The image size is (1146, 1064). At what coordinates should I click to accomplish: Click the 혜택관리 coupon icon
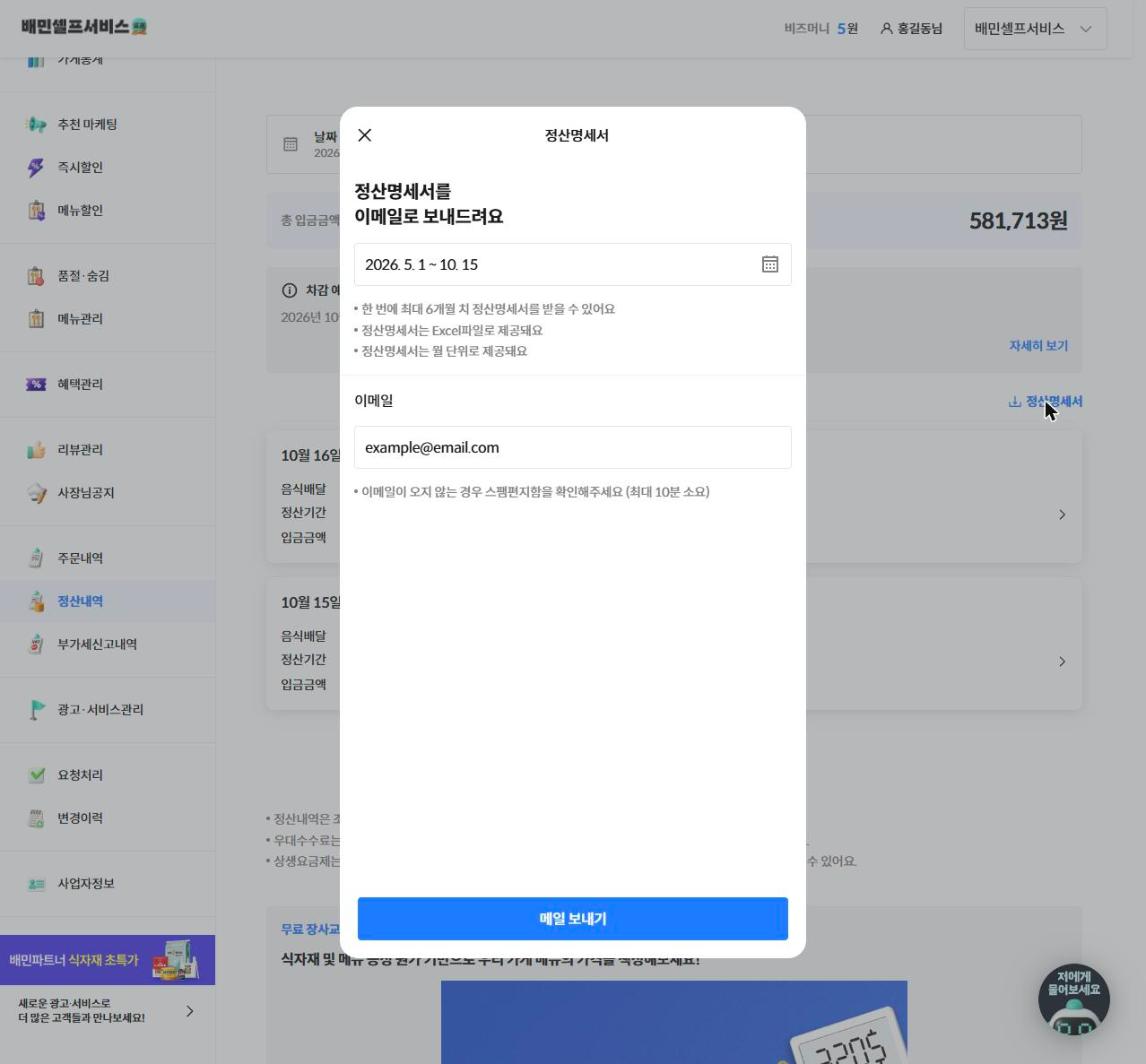click(36, 384)
